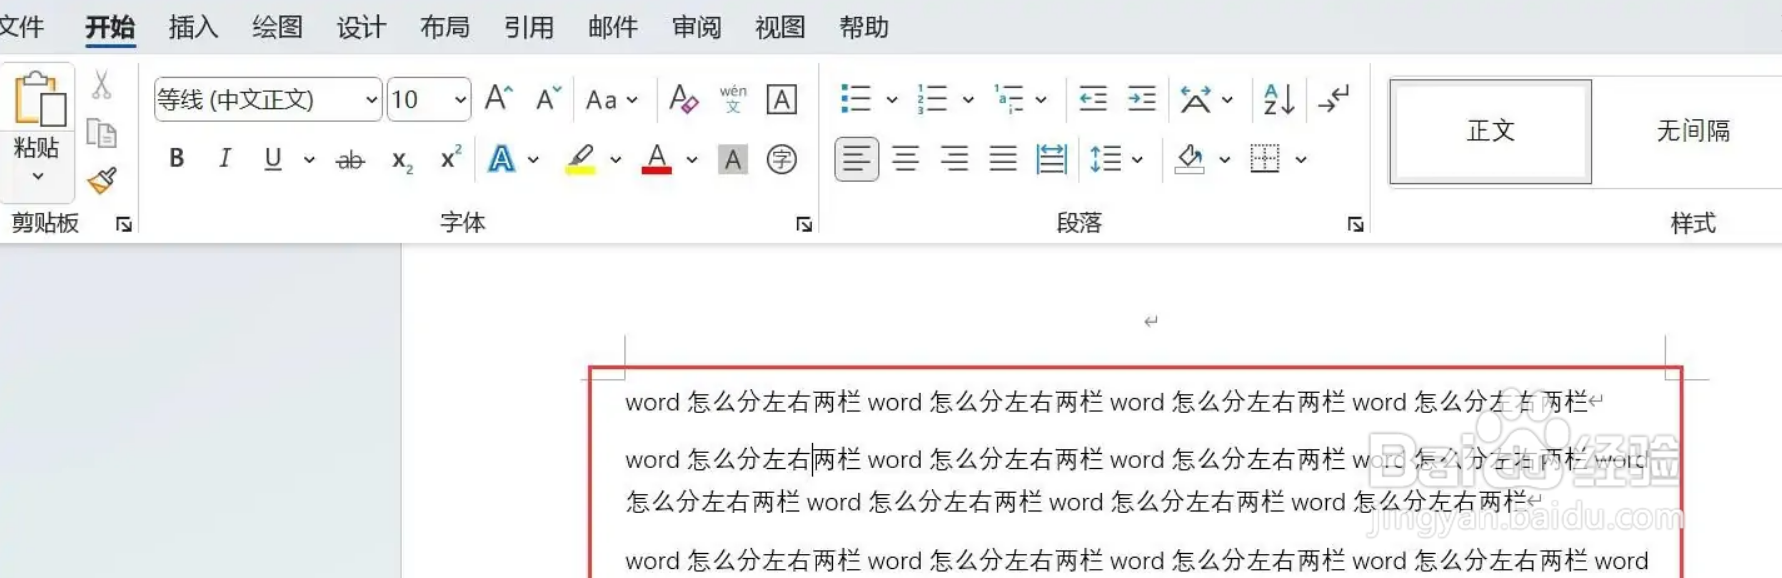The width and height of the screenshot is (1782, 578).
Task: Select the Format Painter brush
Action: pyautogui.click(x=101, y=181)
